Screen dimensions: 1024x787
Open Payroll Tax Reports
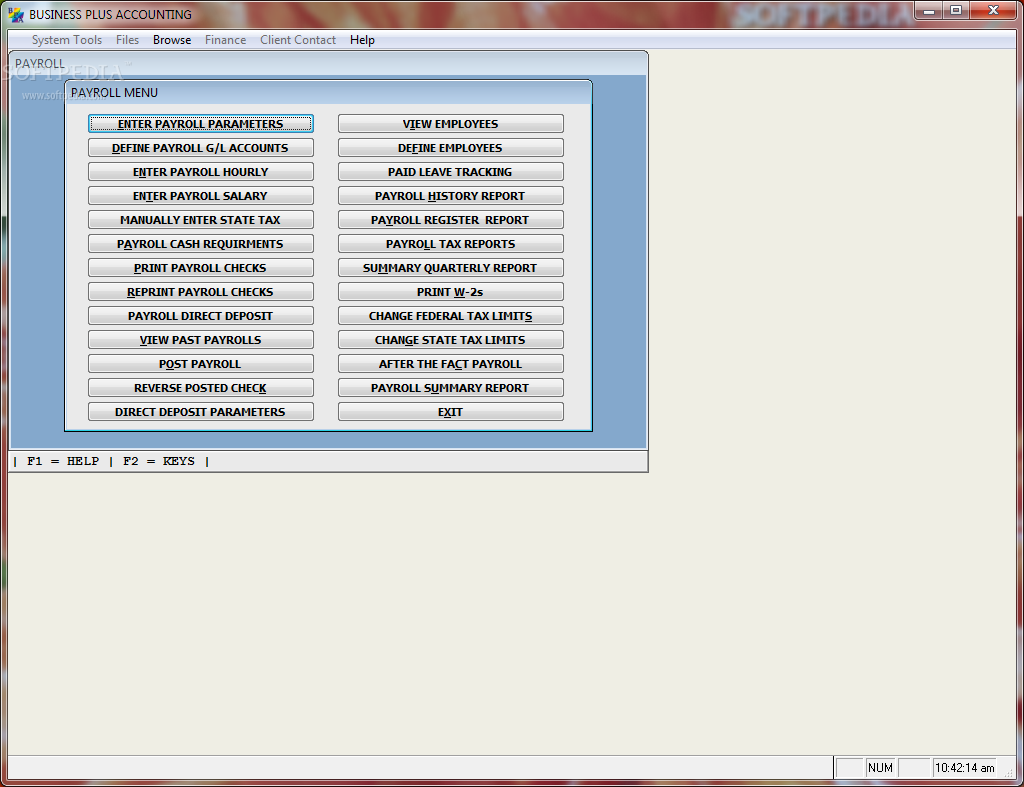[451, 244]
